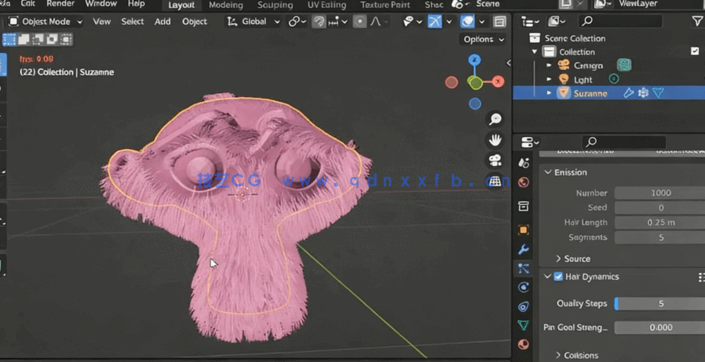Screen dimensions: 705x362
Task: Switch to the Sculpting workspace tab
Action: coord(275,5)
